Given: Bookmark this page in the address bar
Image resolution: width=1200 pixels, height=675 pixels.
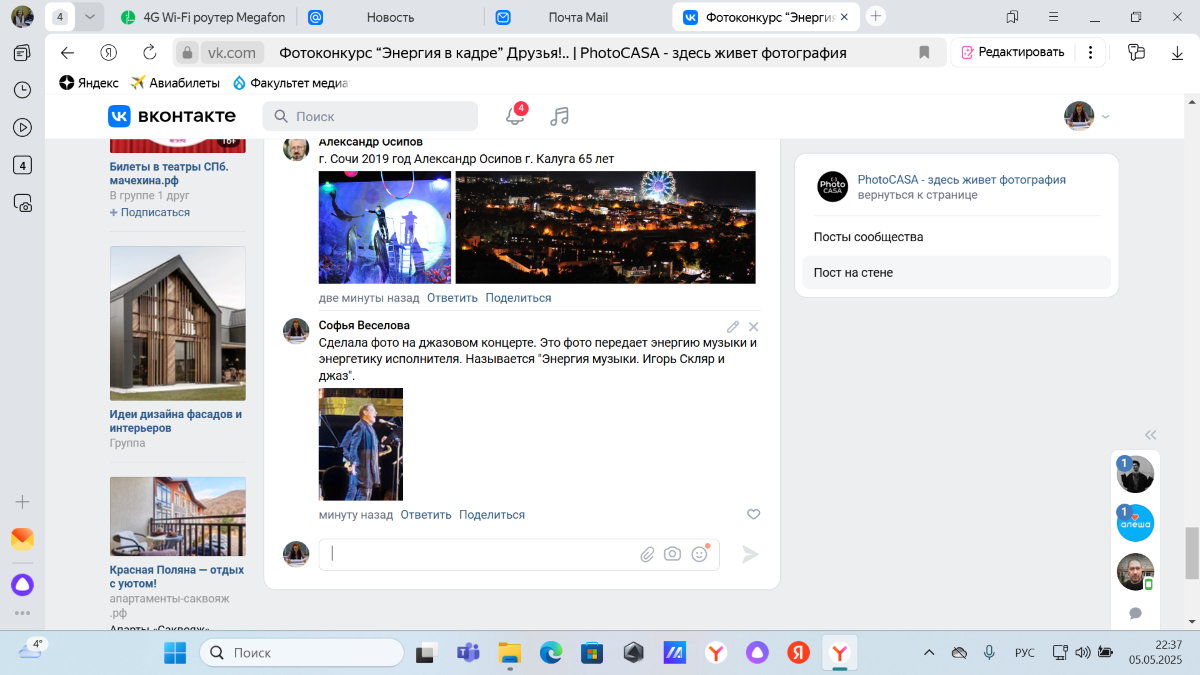Looking at the screenshot, I should point(925,53).
